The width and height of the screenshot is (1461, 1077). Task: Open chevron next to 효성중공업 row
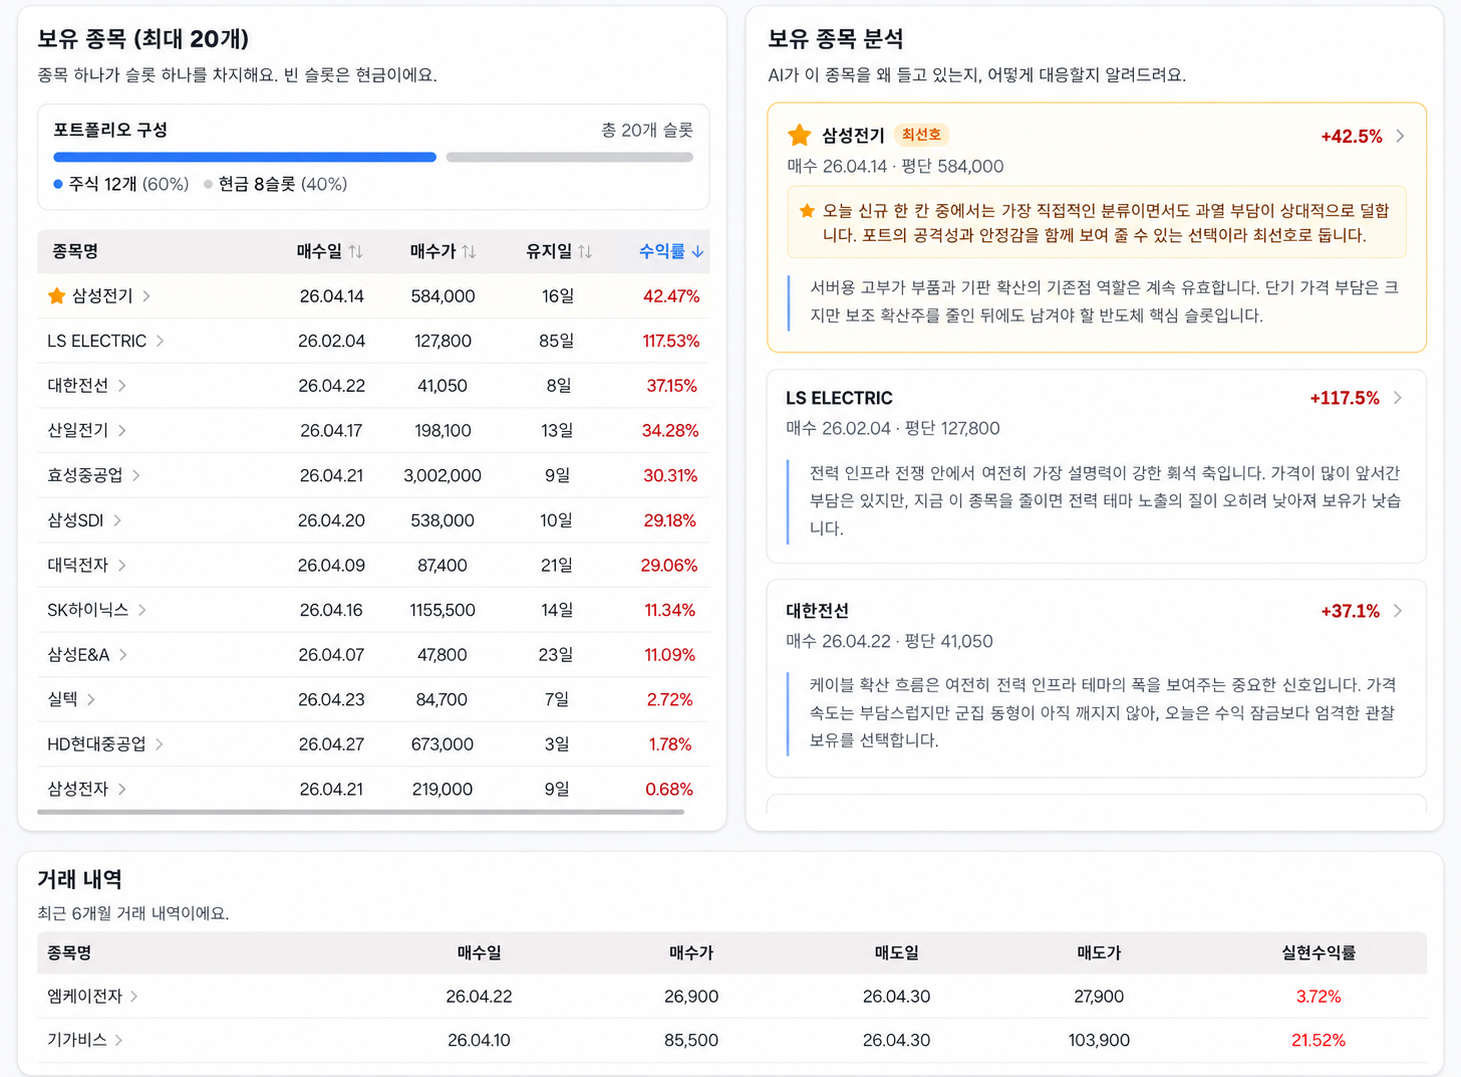(136, 475)
